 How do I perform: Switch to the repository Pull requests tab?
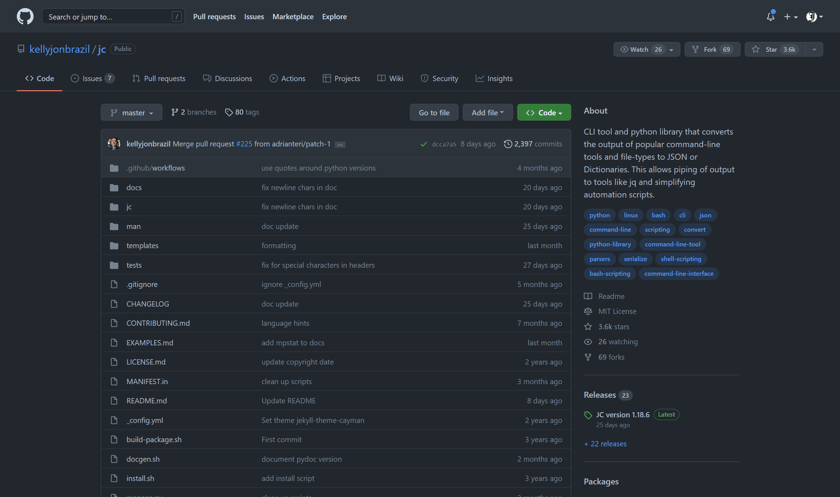tap(159, 78)
